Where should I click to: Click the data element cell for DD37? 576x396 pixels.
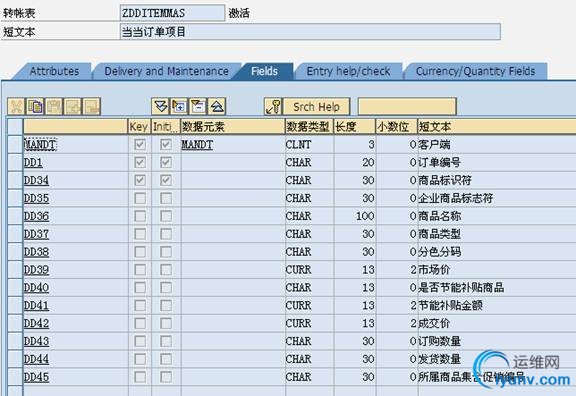coord(233,234)
